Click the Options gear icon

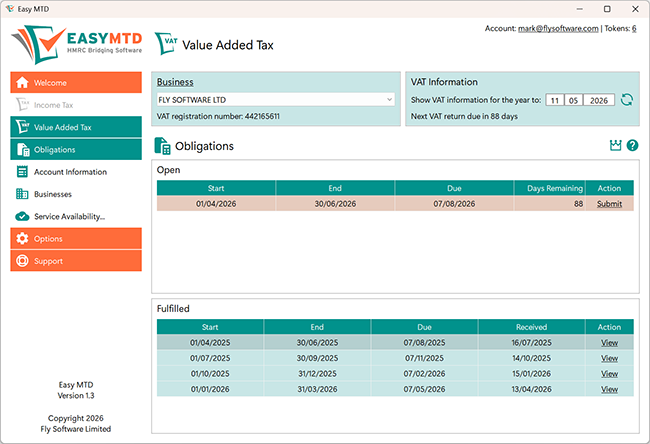pos(22,238)
